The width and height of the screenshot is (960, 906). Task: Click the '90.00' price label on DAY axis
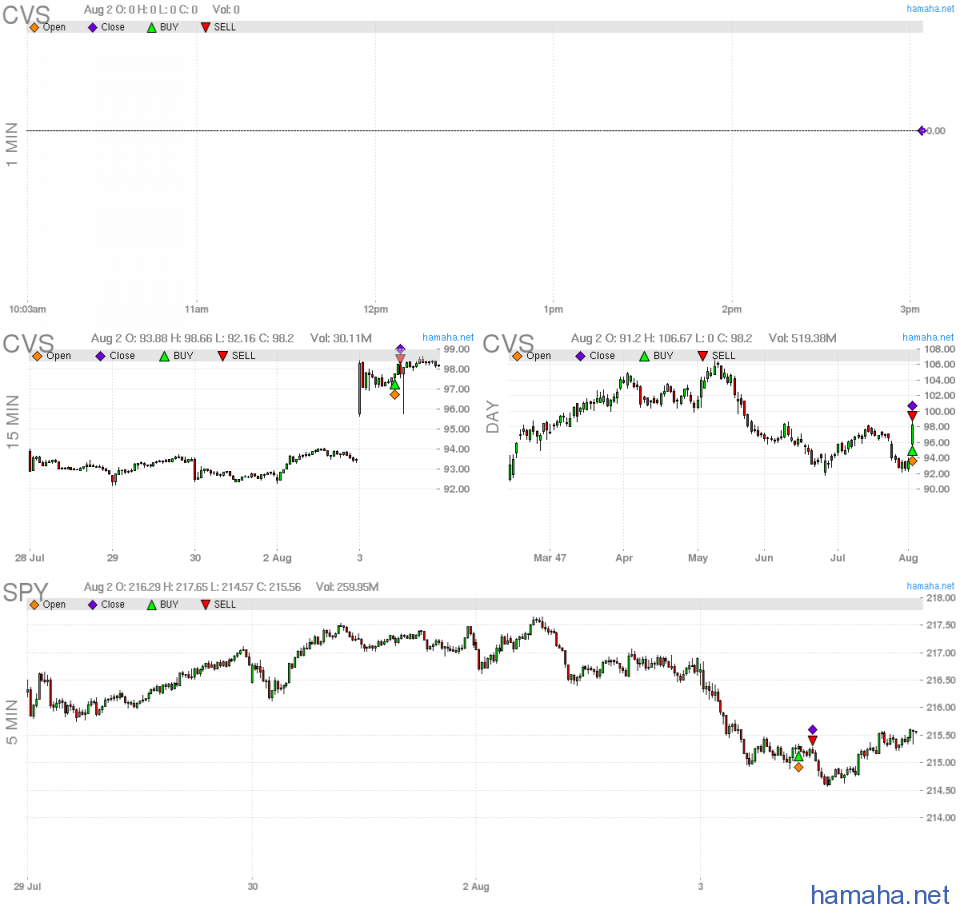click(937, 489)
